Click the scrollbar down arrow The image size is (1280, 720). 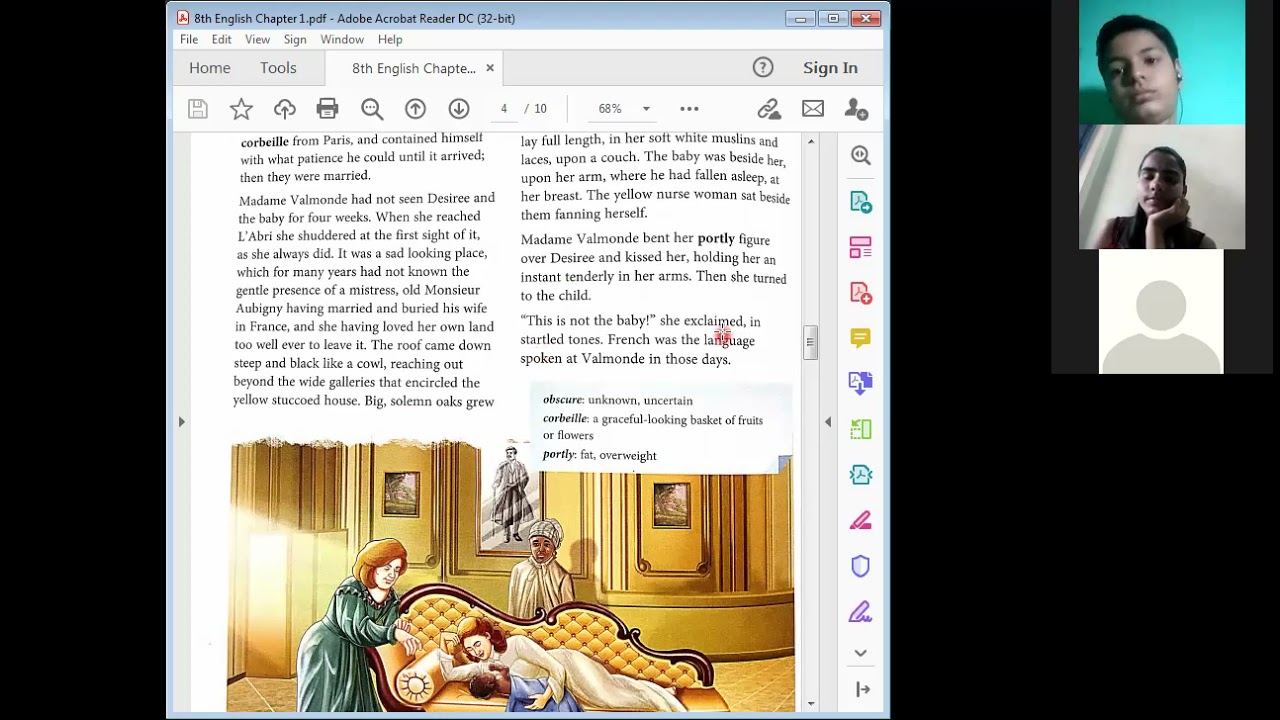(810, 704)
